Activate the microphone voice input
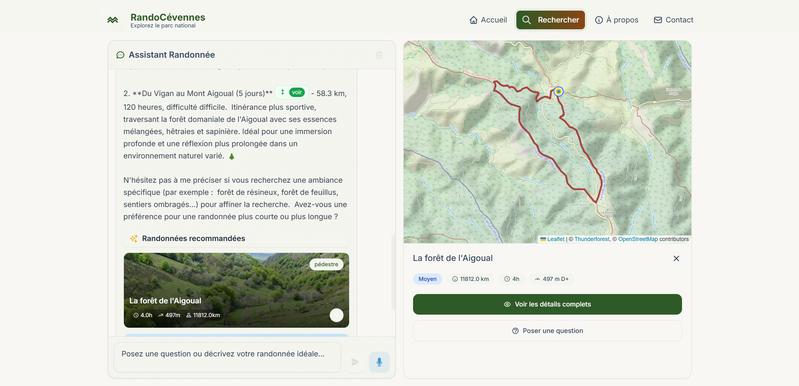This screenshot has height=386, width=799. [379, 362]
